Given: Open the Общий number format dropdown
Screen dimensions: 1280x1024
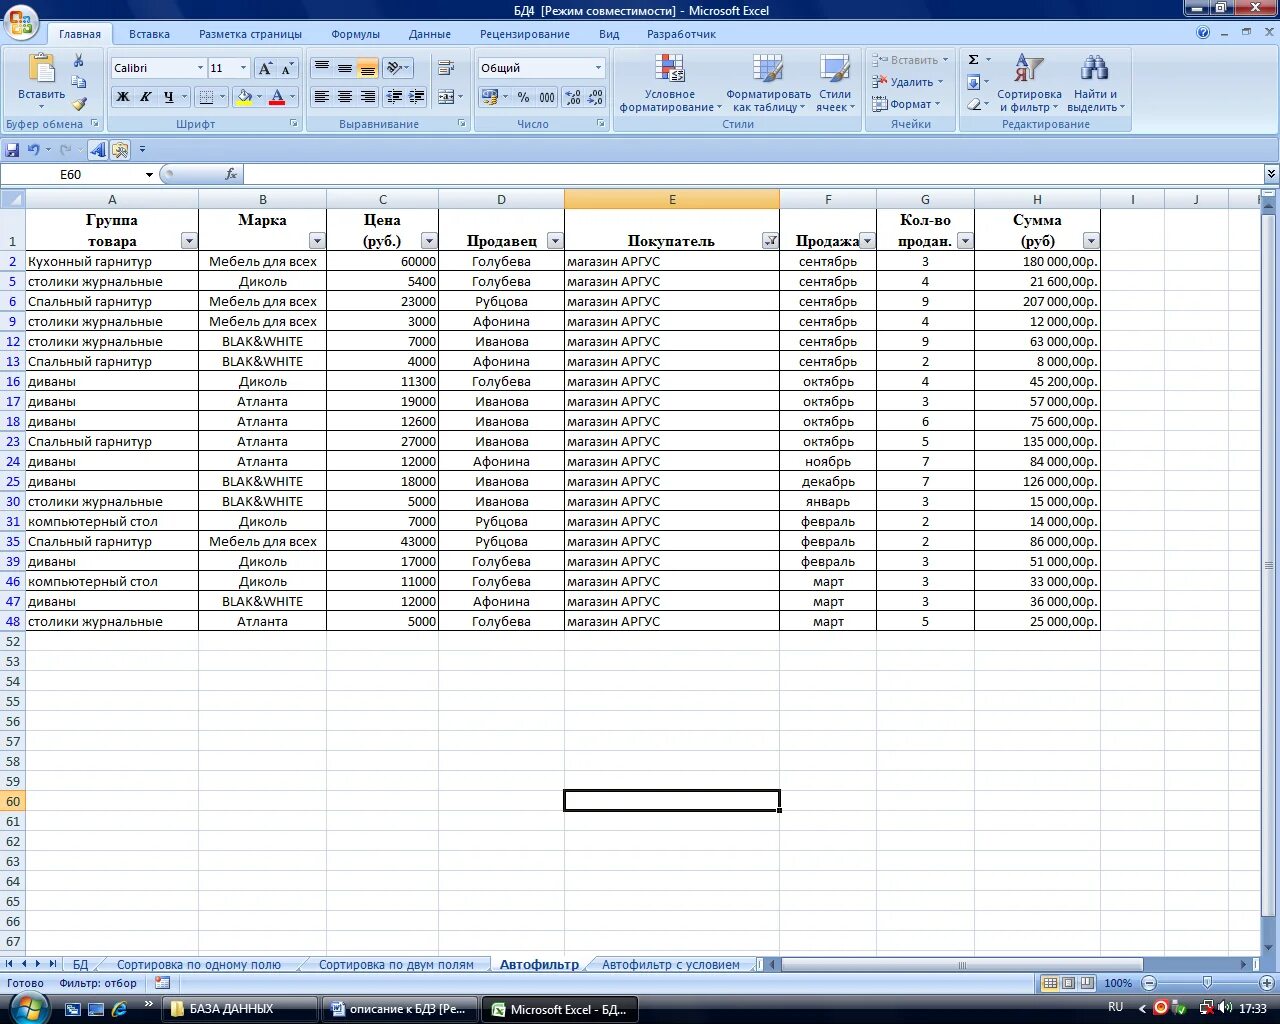Looking at the screenshot, I should point(599,68).
